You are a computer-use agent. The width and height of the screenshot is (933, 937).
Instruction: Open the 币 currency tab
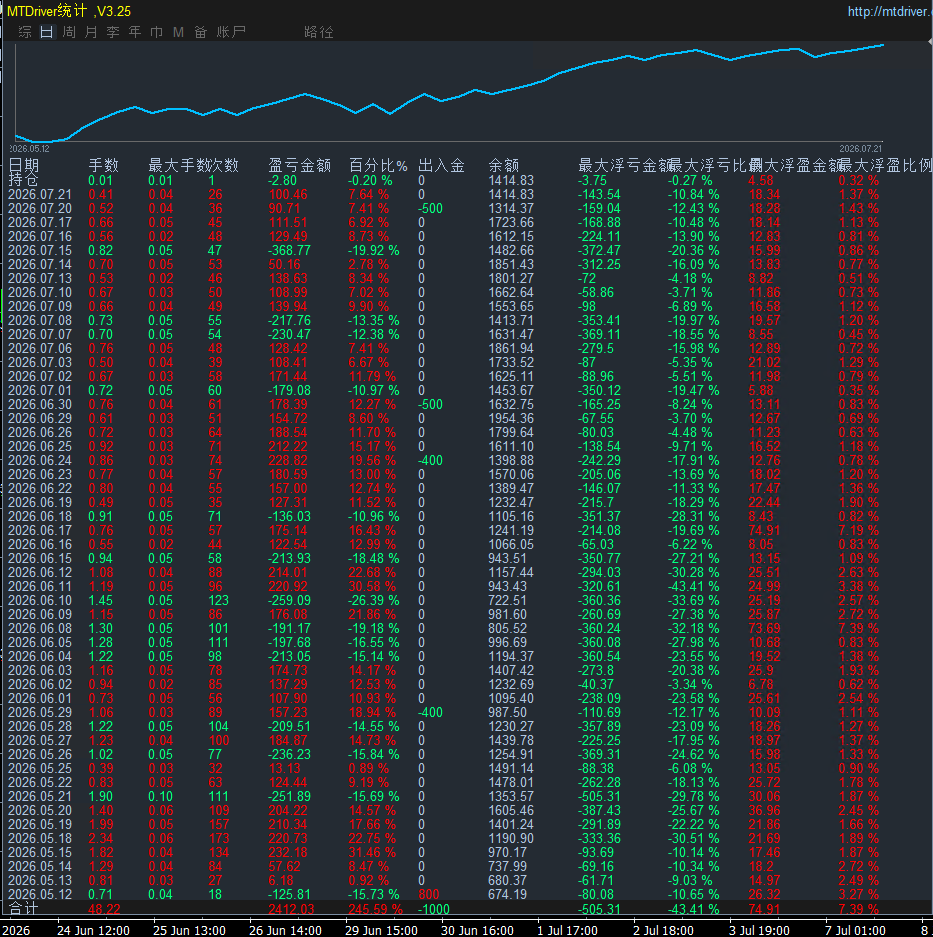coord(157,32)
